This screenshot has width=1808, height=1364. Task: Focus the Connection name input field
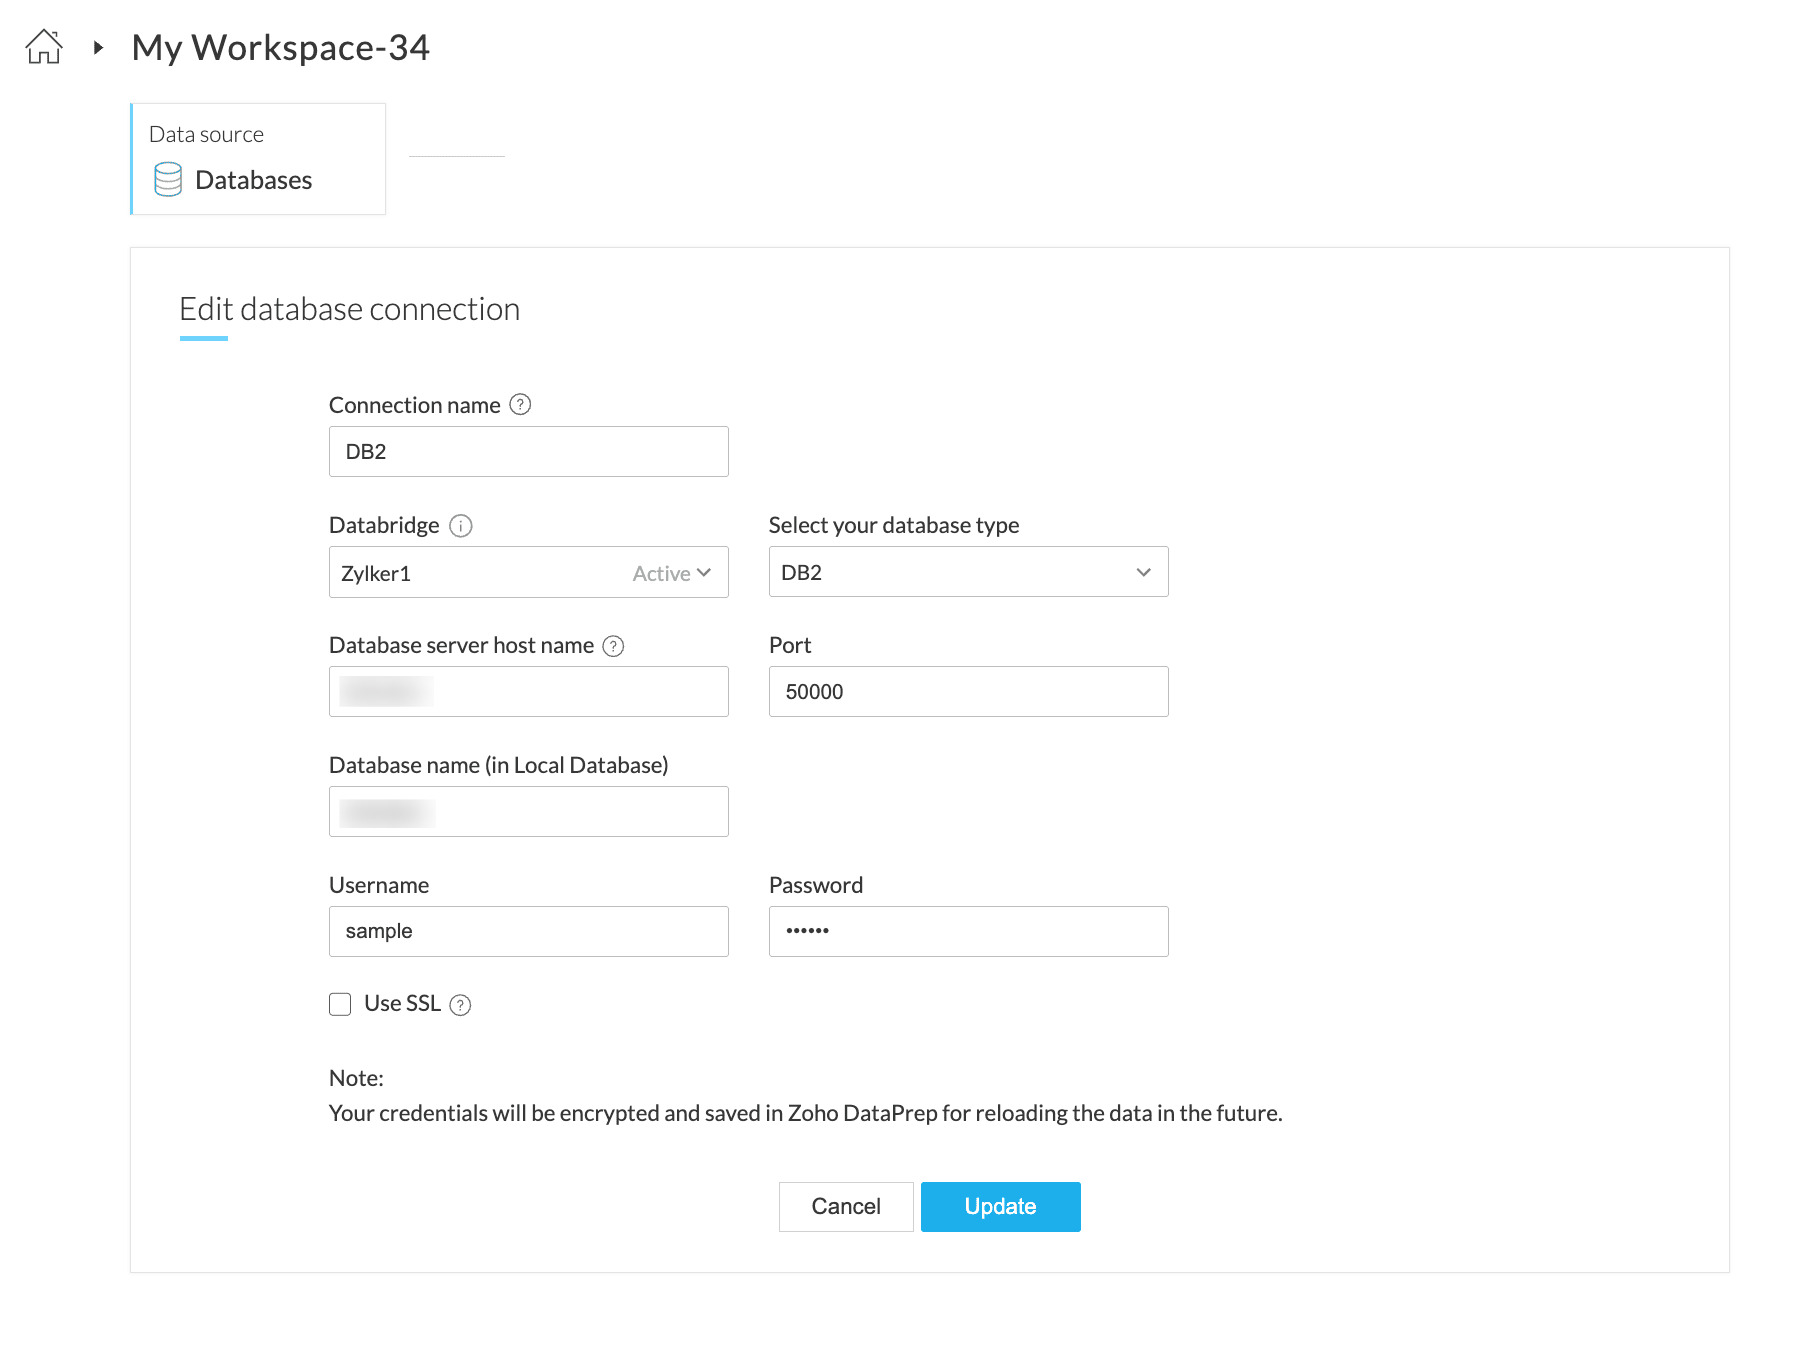(x=528, y=452)
